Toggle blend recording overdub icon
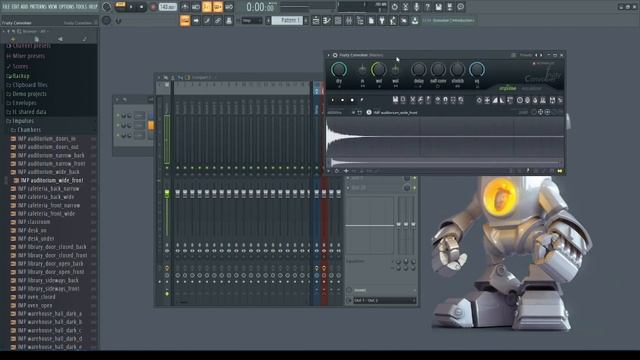This screenshot has height=360, width=640. click(218, 7)
